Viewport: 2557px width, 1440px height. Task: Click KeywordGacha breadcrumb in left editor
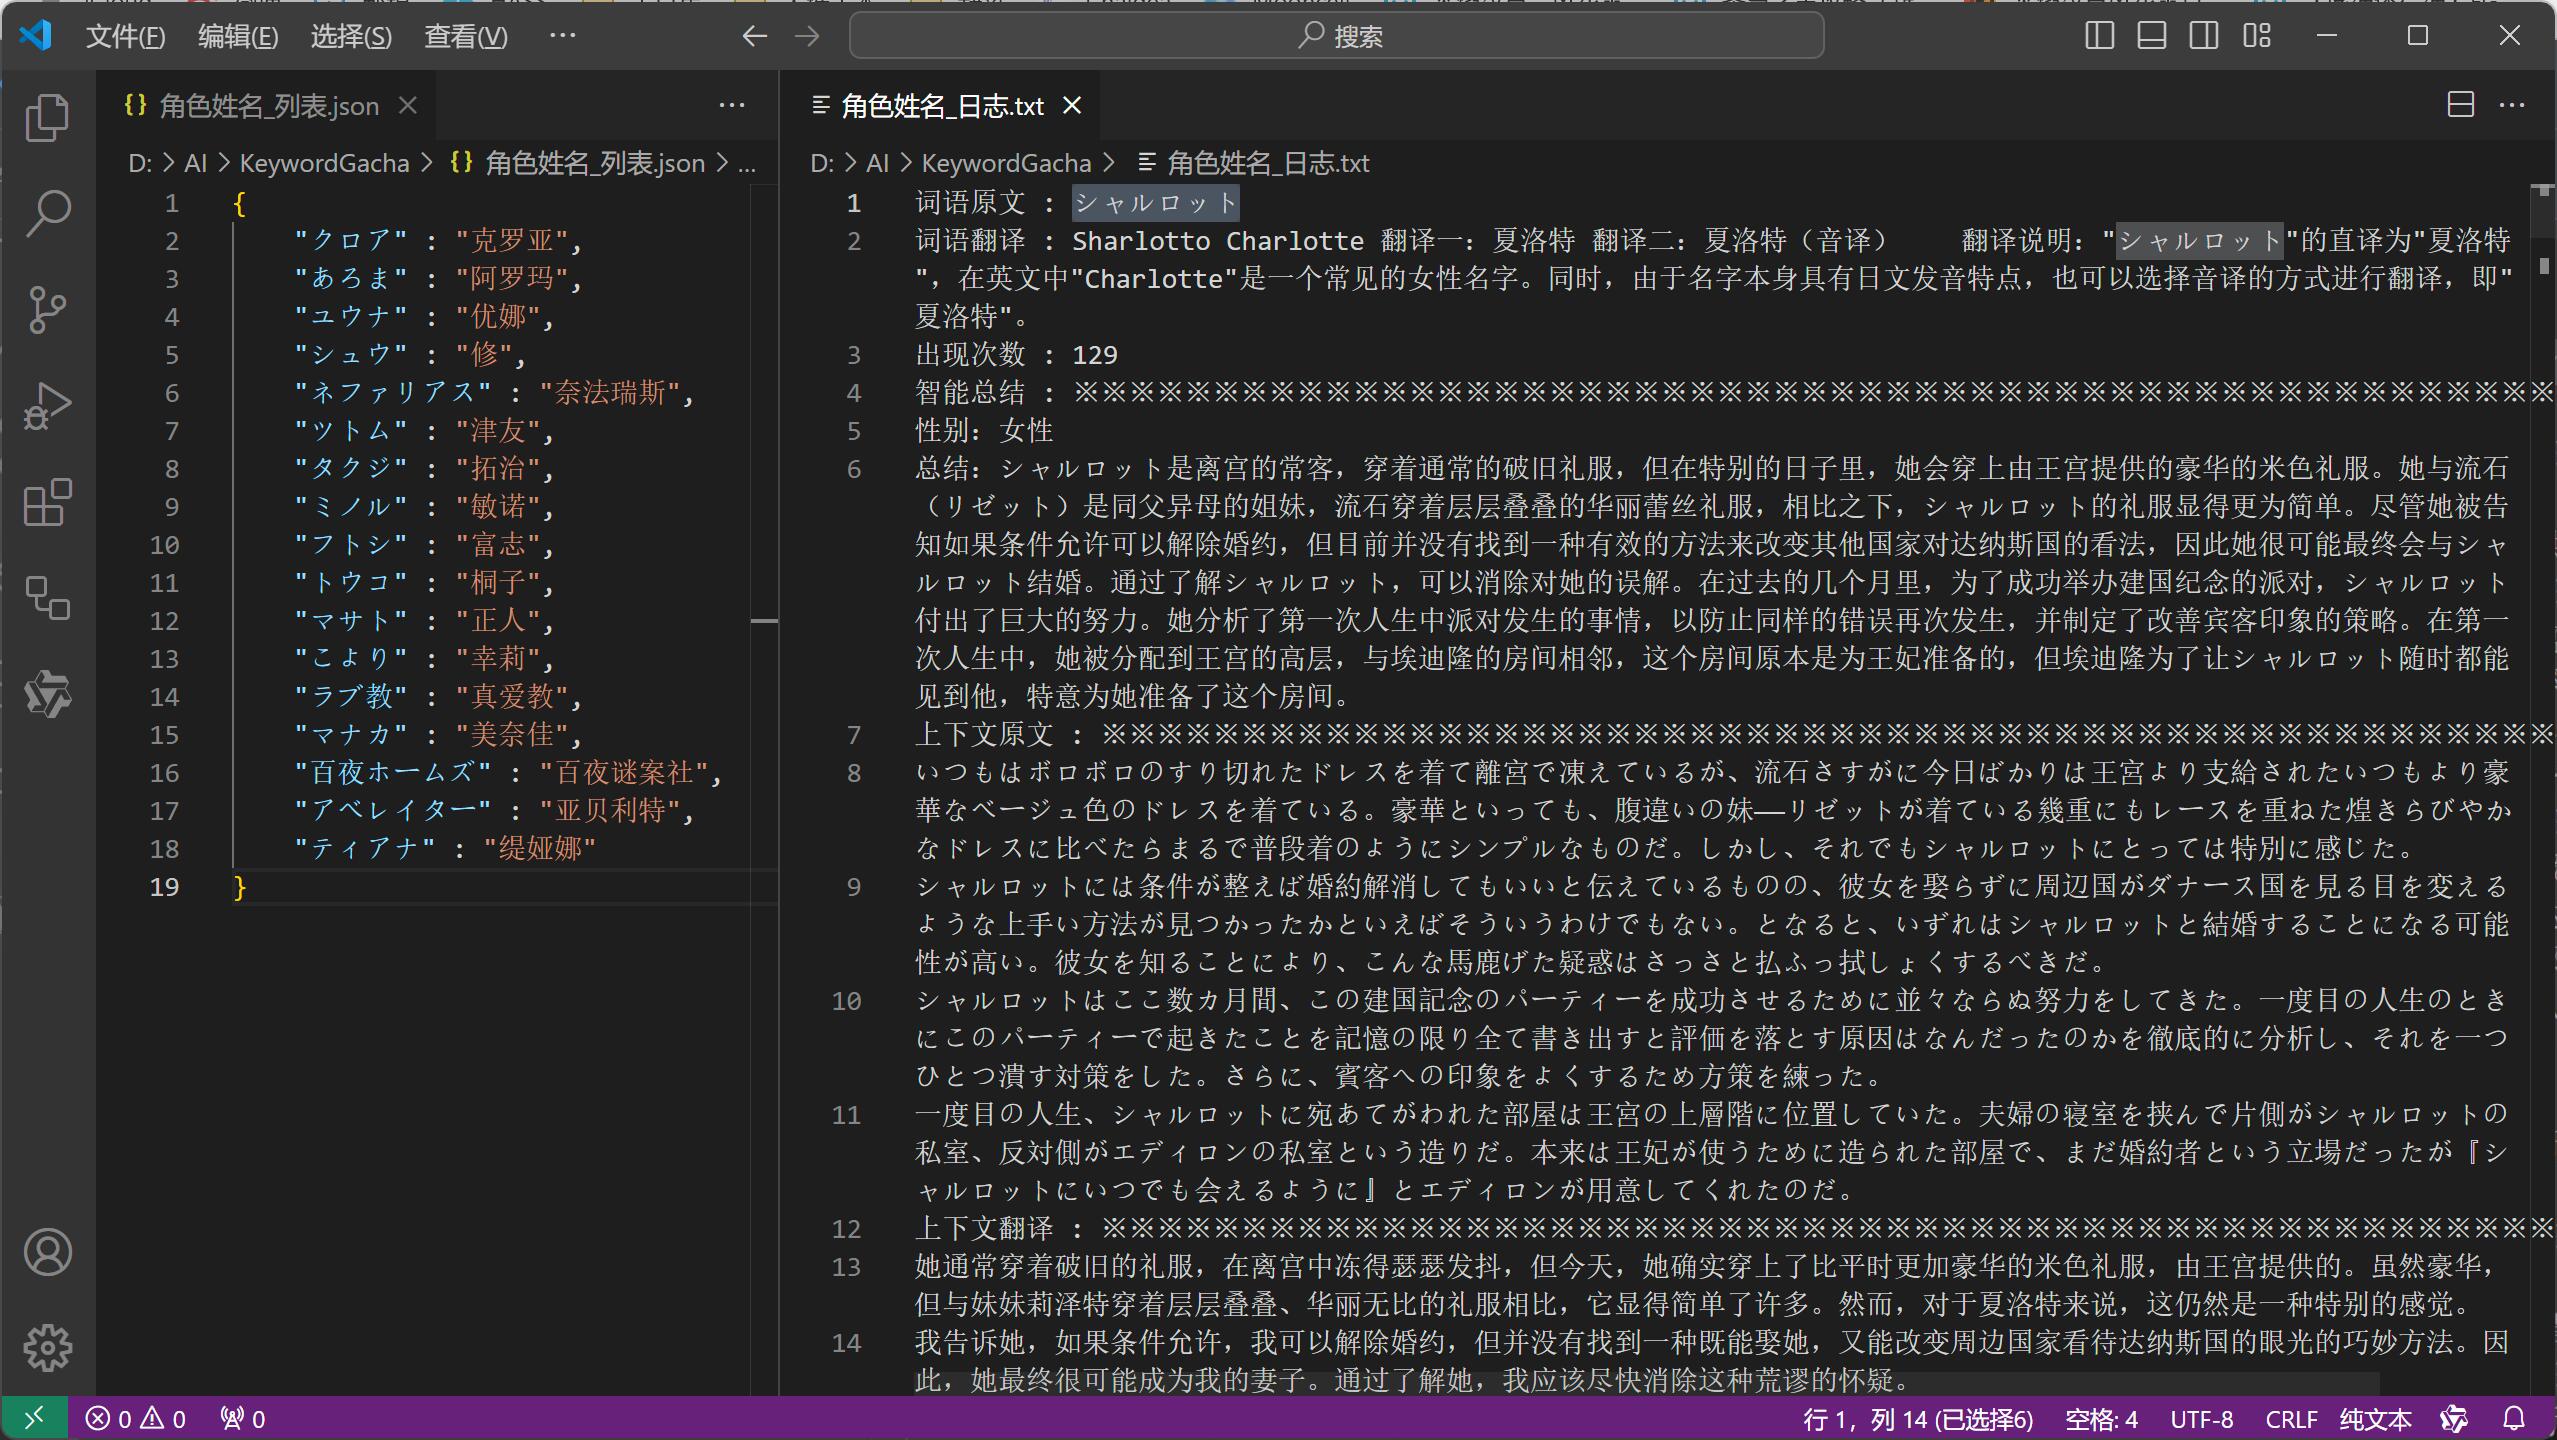(x=324, y=163)
